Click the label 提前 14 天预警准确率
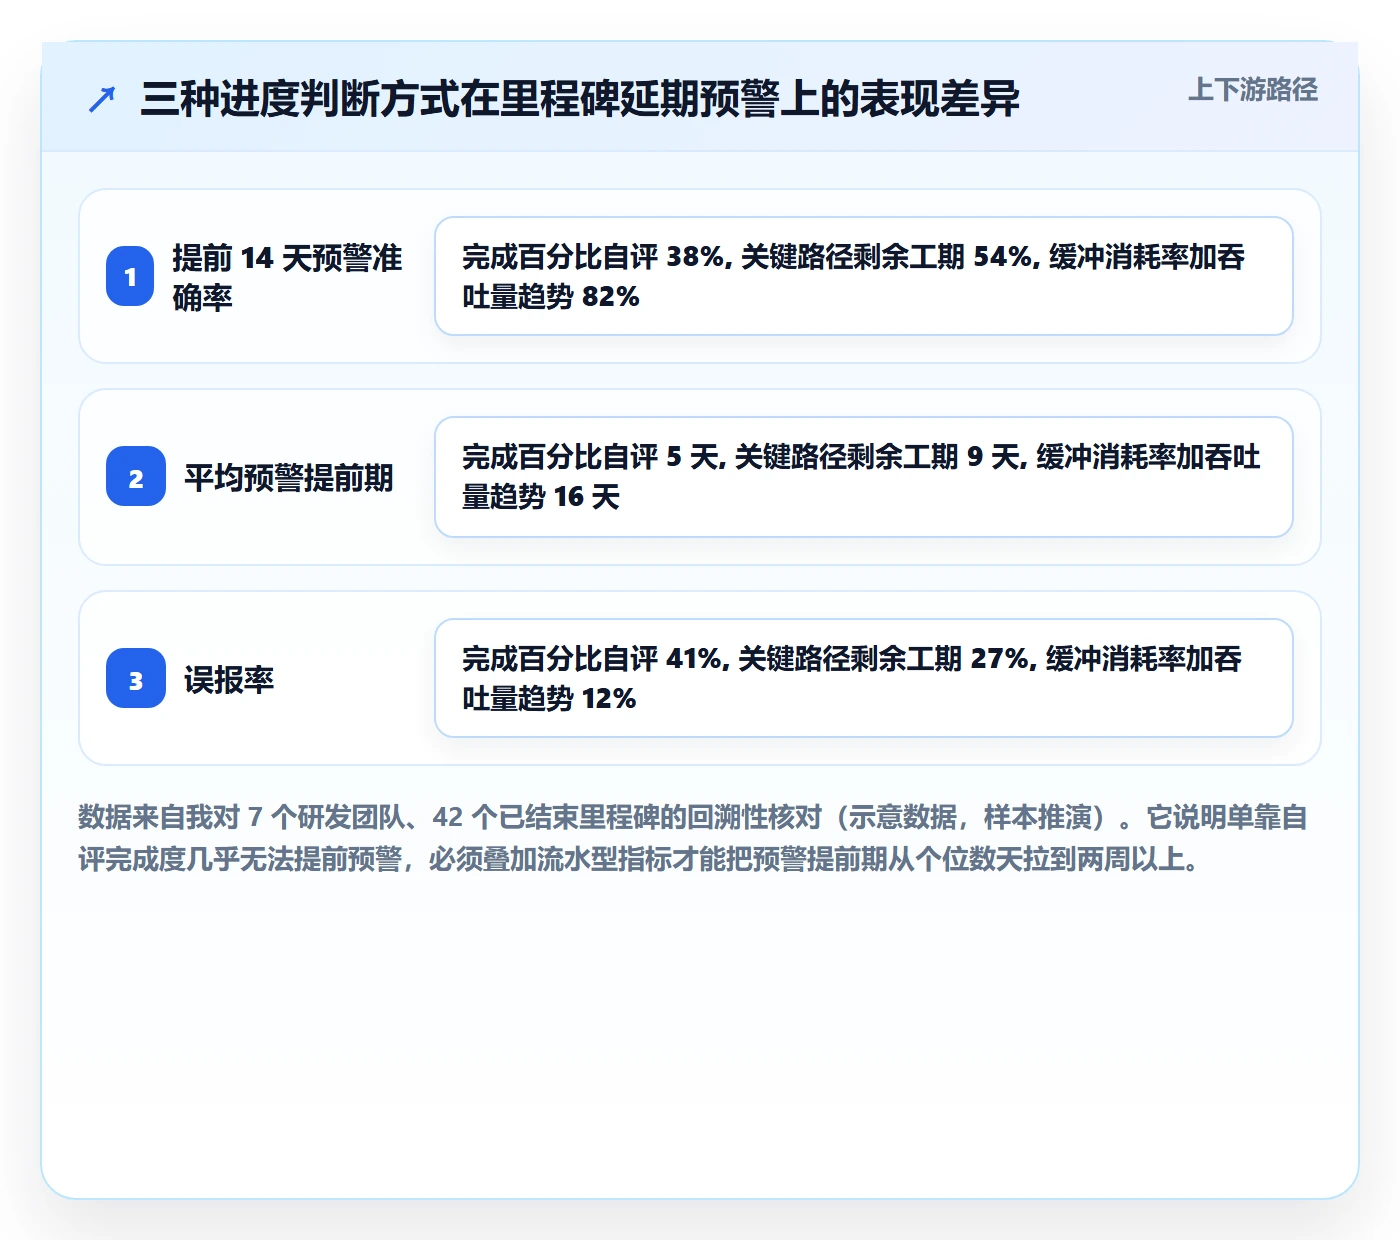1400x1240 pixels. pos(288,277)
